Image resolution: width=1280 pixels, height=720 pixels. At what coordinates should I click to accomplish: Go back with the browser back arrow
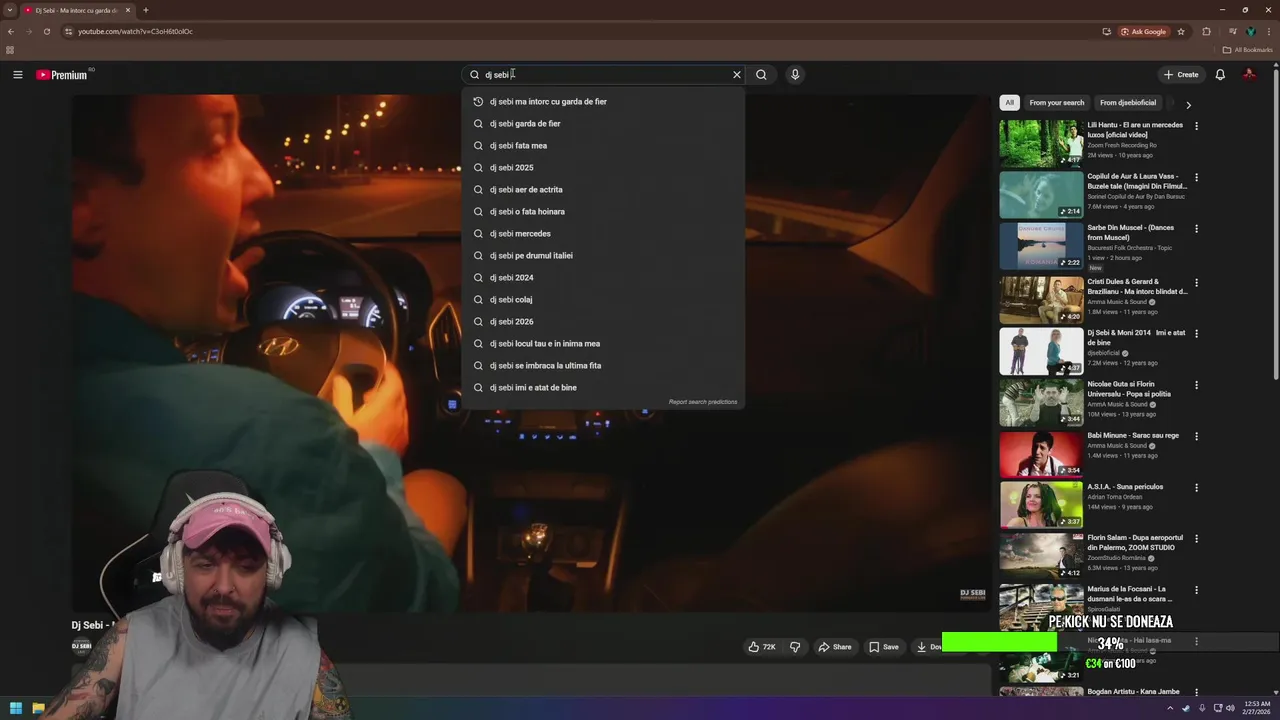10,31
